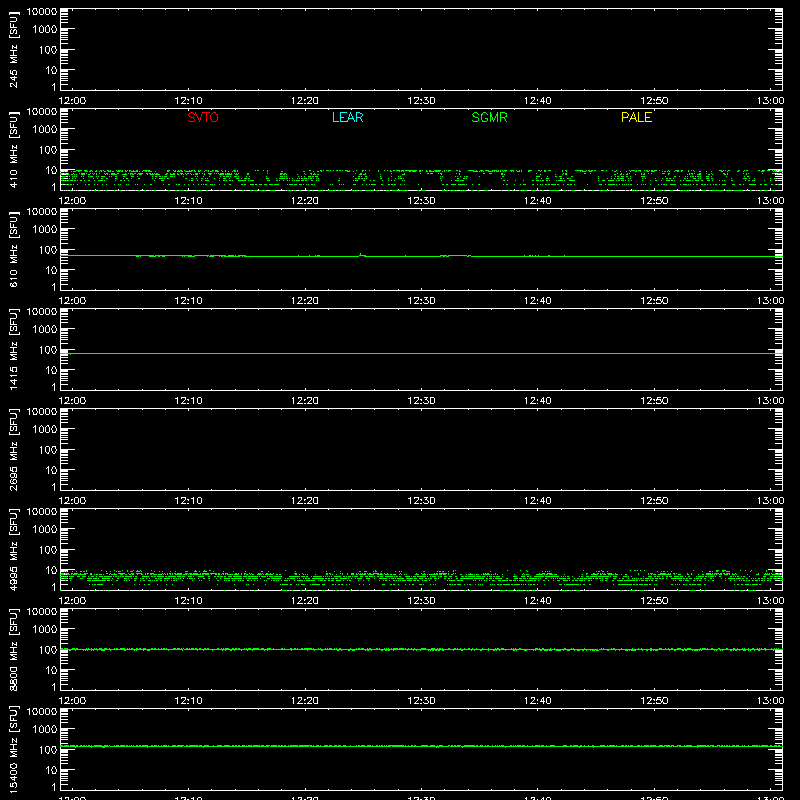Click the 1000 tick label on the 410 MHz axis
The height and width of the screenshot is (800, 800).
[45, 130]
